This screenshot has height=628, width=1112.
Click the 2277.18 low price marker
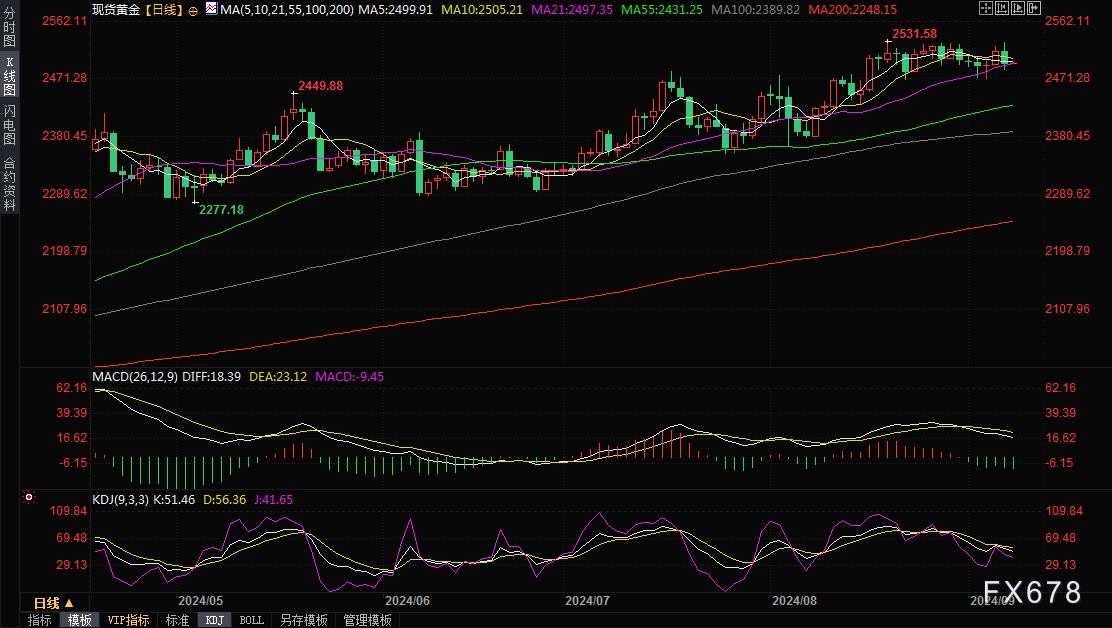pyautogui.click(x=221, y=210)
